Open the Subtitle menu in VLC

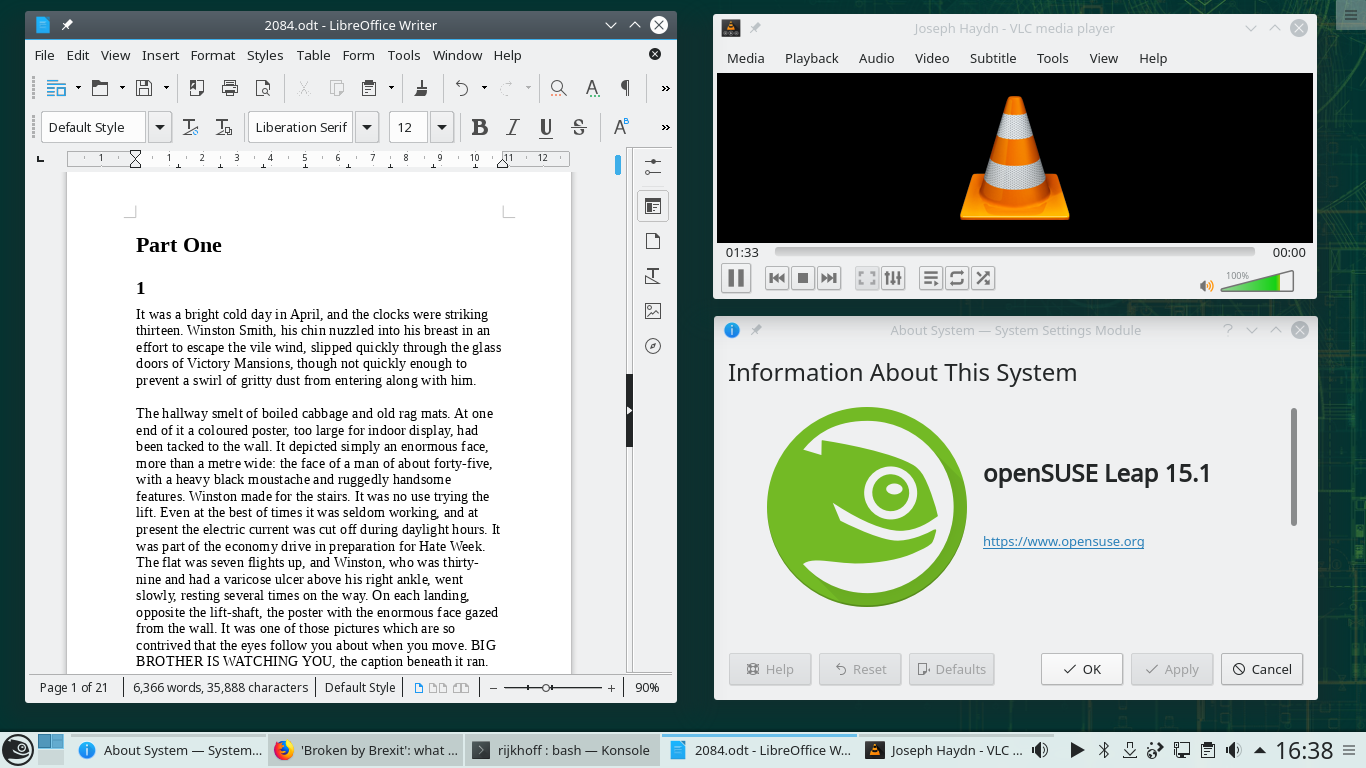coord(993,58)
